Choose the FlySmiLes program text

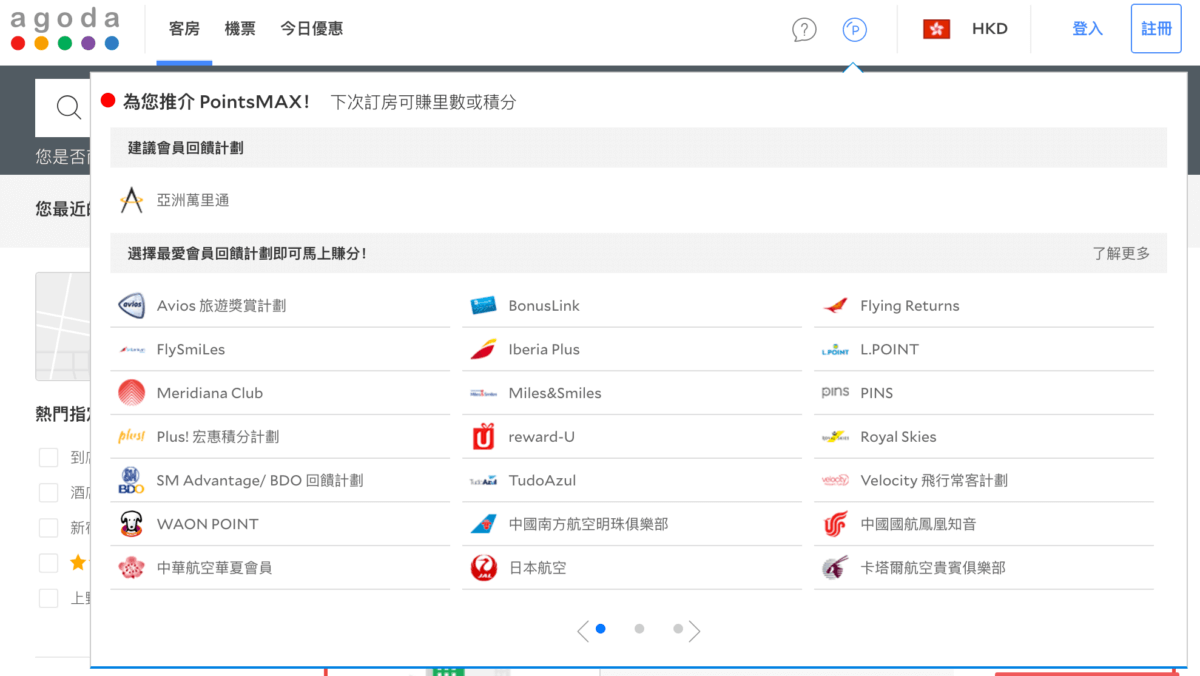coord(191,350)
